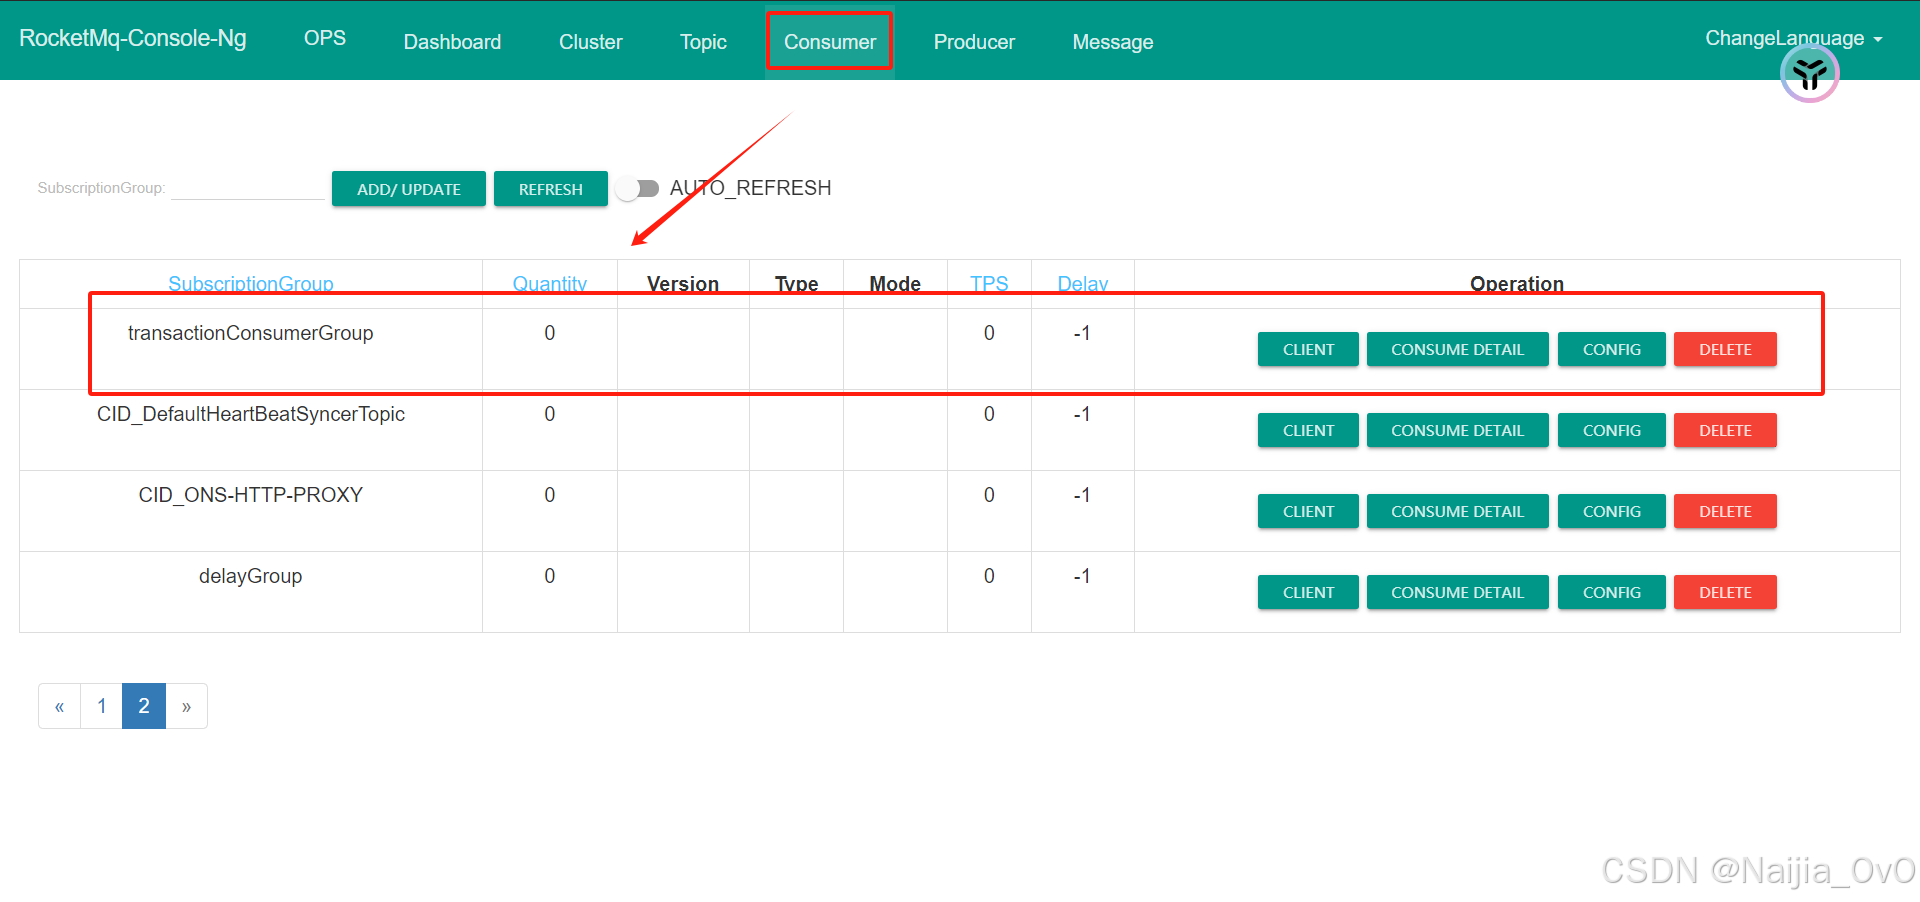Screen dimensions: 1920x902
Task: Click the Version column header
Action: [683, 284]
